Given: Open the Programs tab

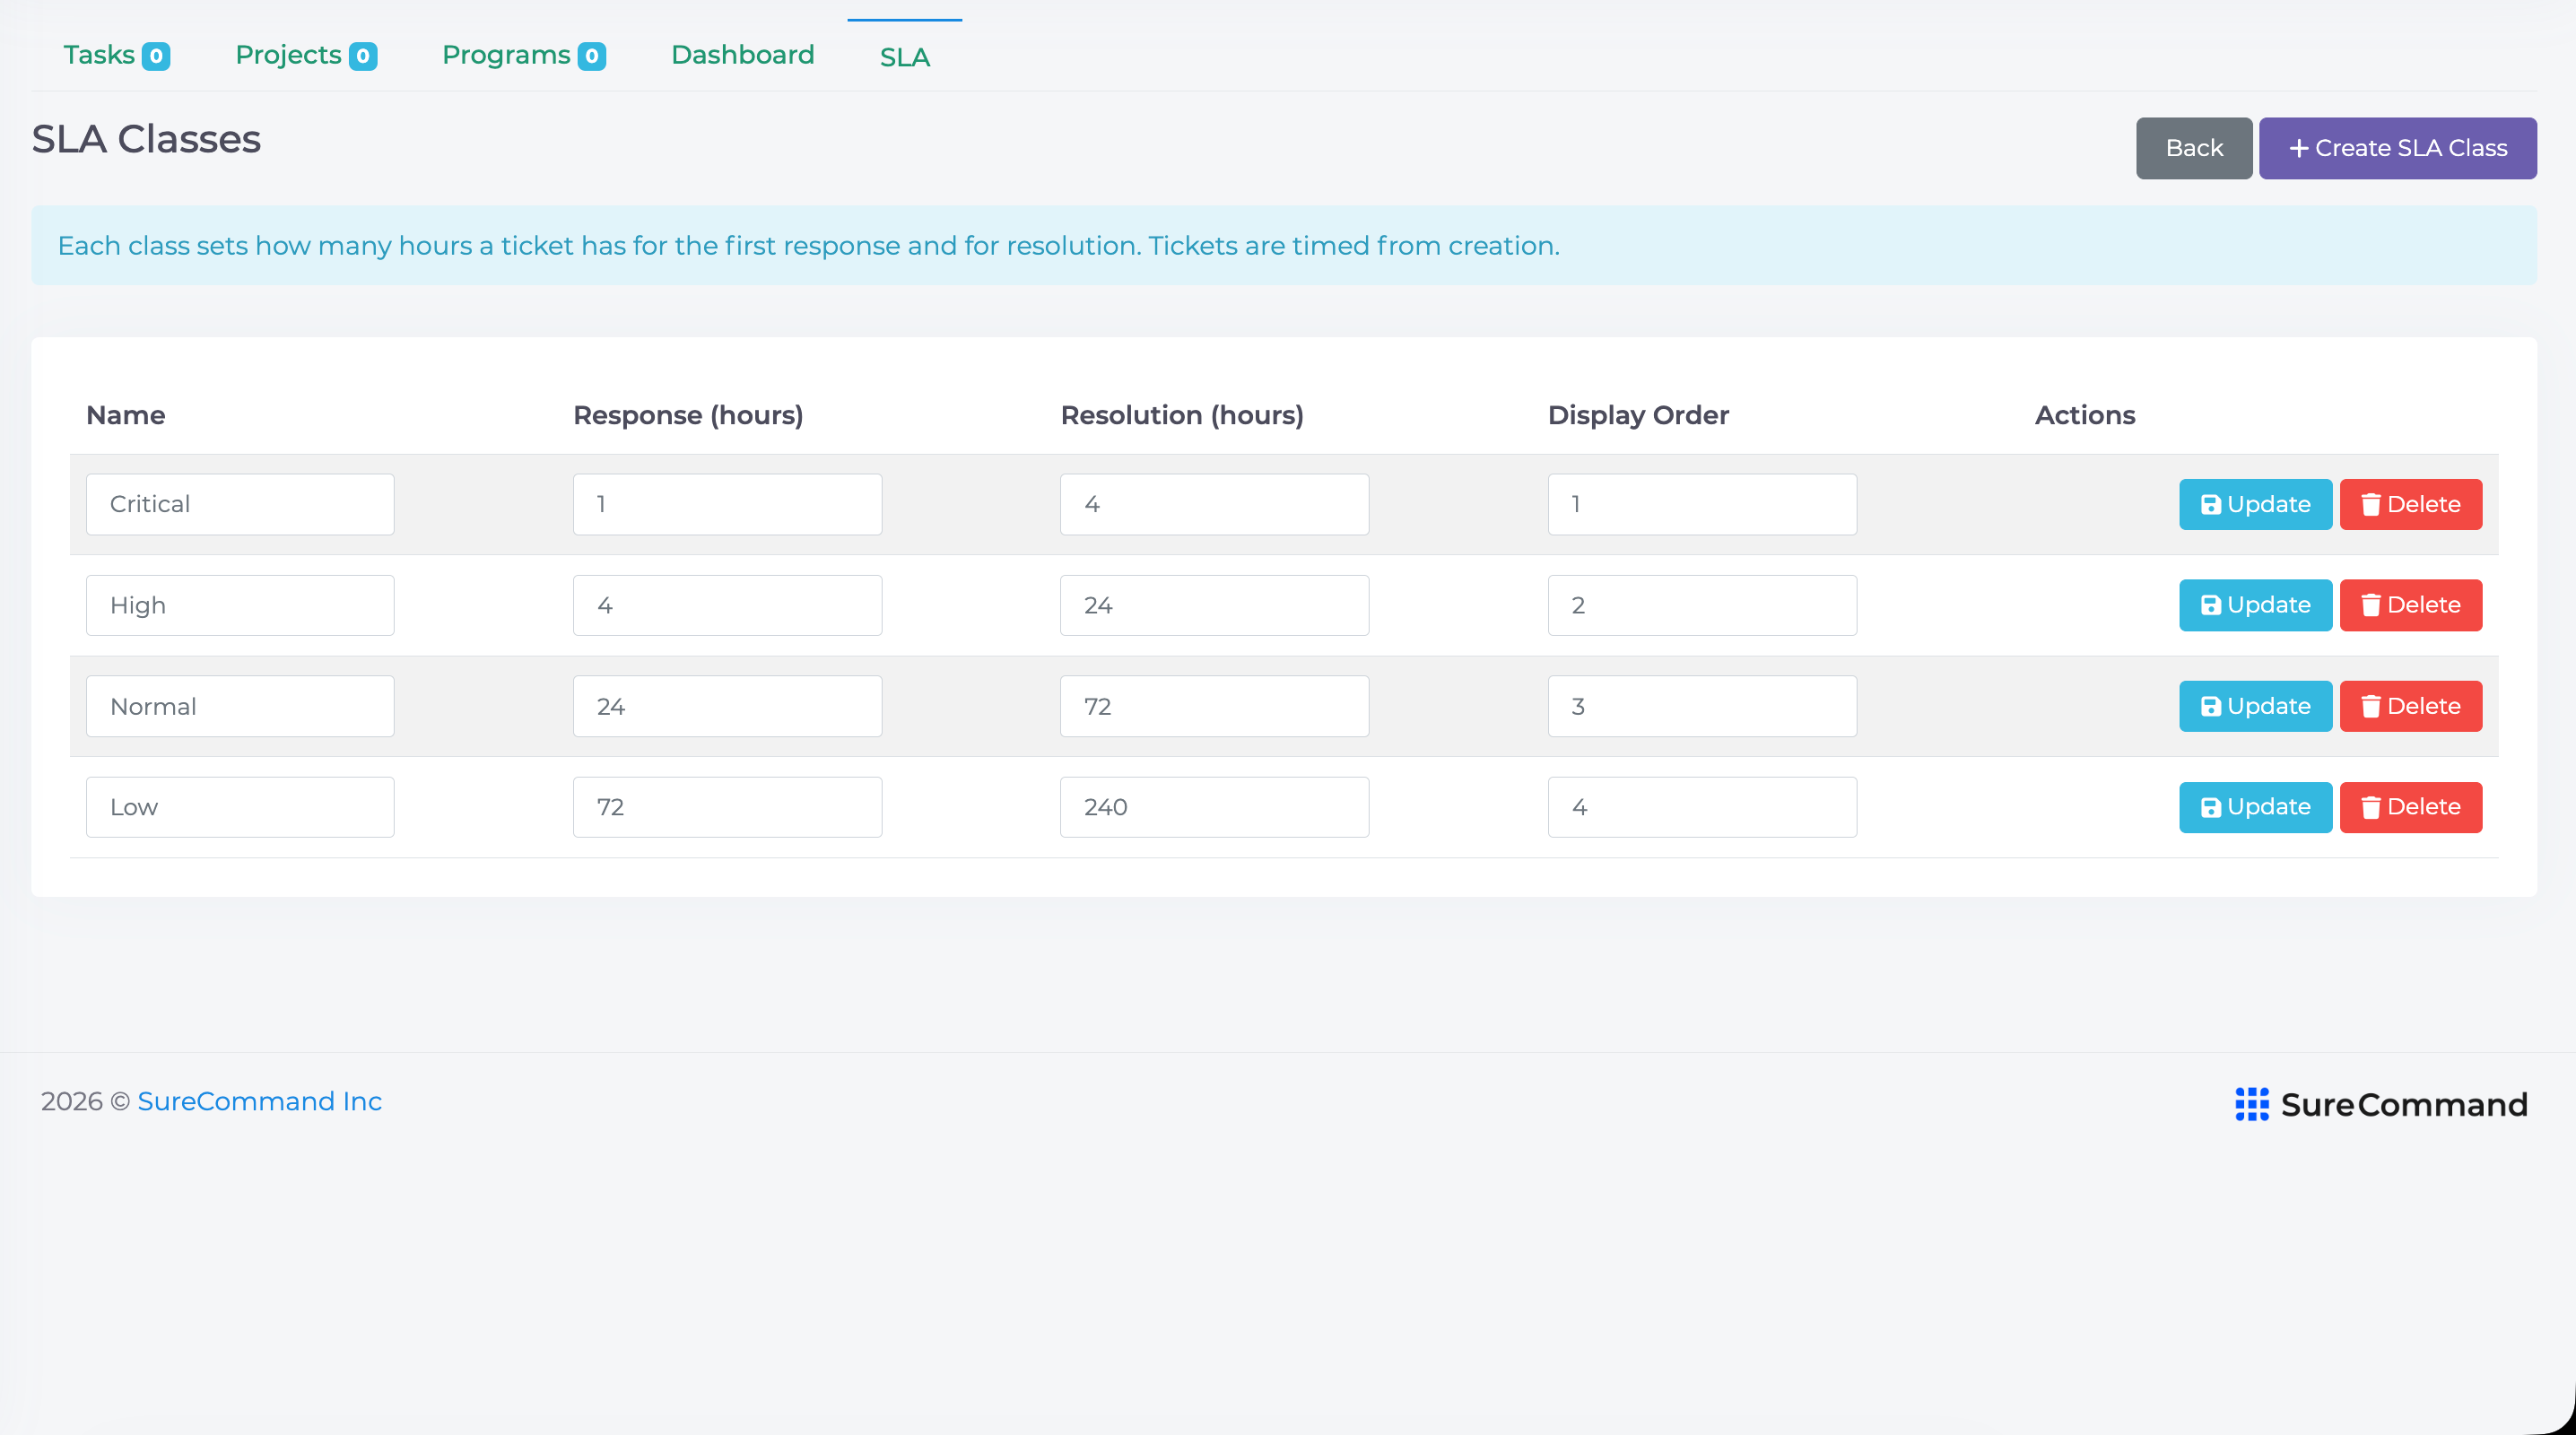Looking at the screenshot, I should (524, 55).
